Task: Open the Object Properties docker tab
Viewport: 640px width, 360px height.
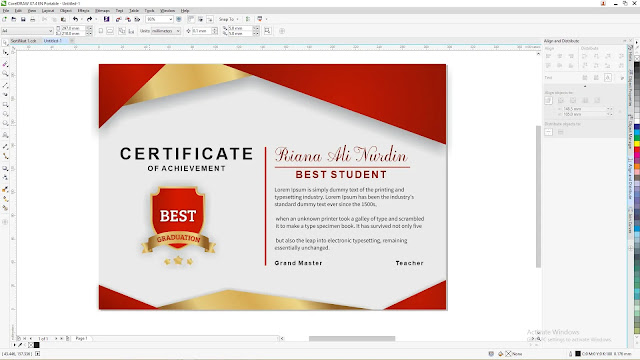Action: coord(631,89)
